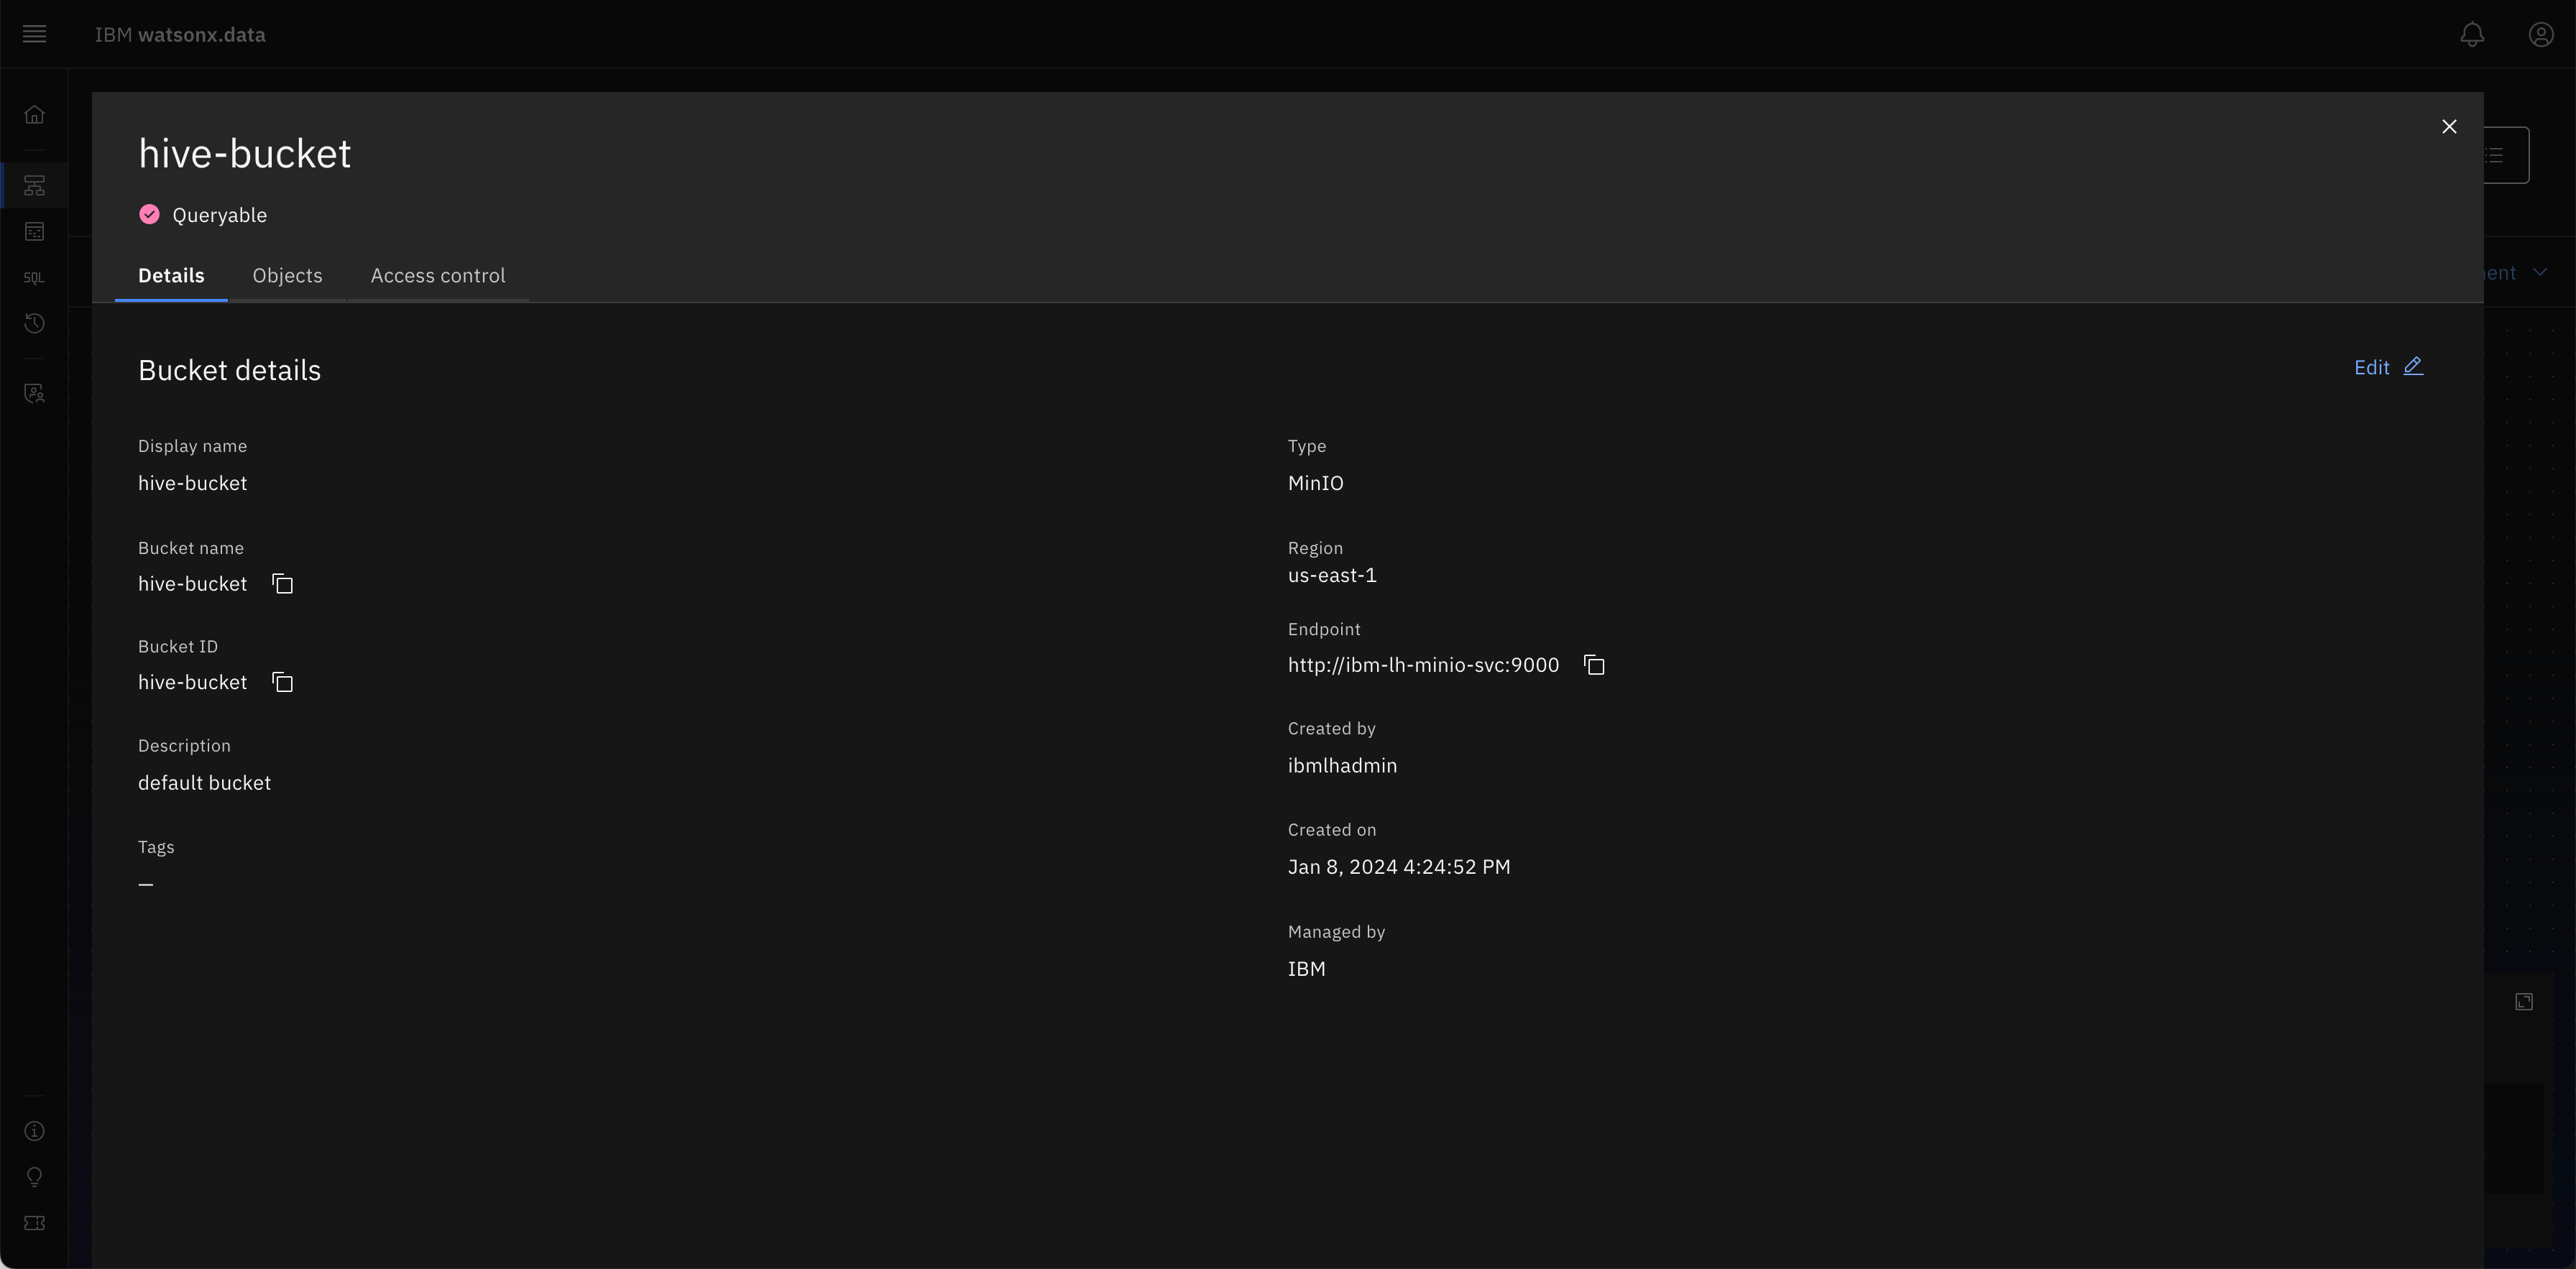The width and height of the screenshot is (2576, 1269).
Task: Expand the partially hidden dropdown chevron
Action: pyautogui.click(x=2540, y=273)
